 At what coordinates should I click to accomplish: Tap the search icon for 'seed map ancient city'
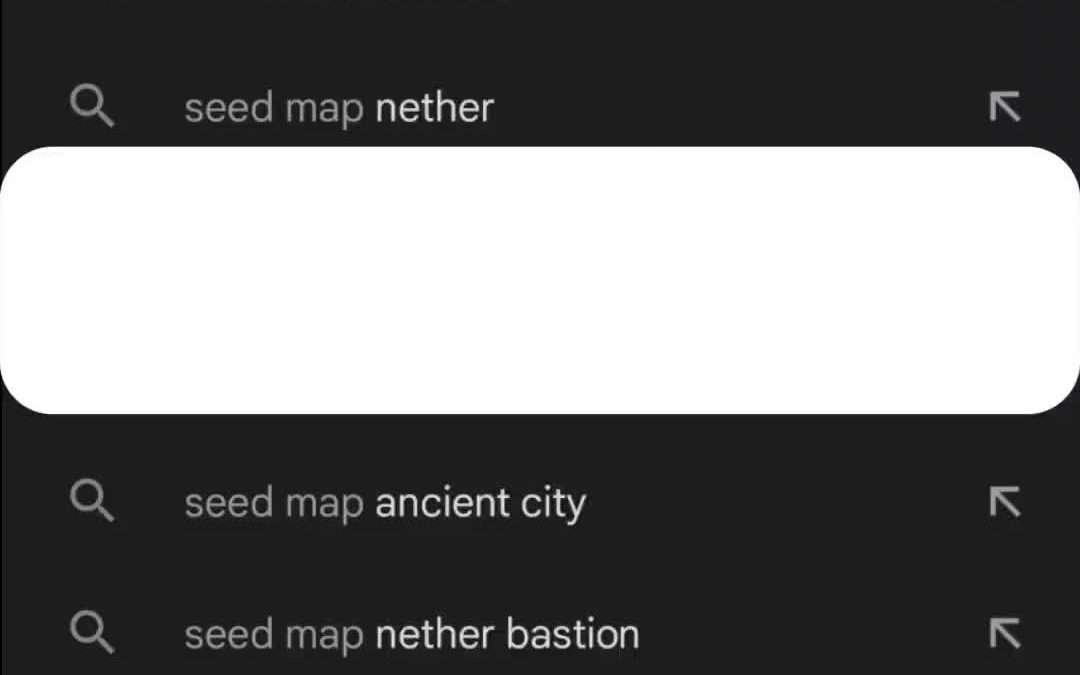coord(92,501)
